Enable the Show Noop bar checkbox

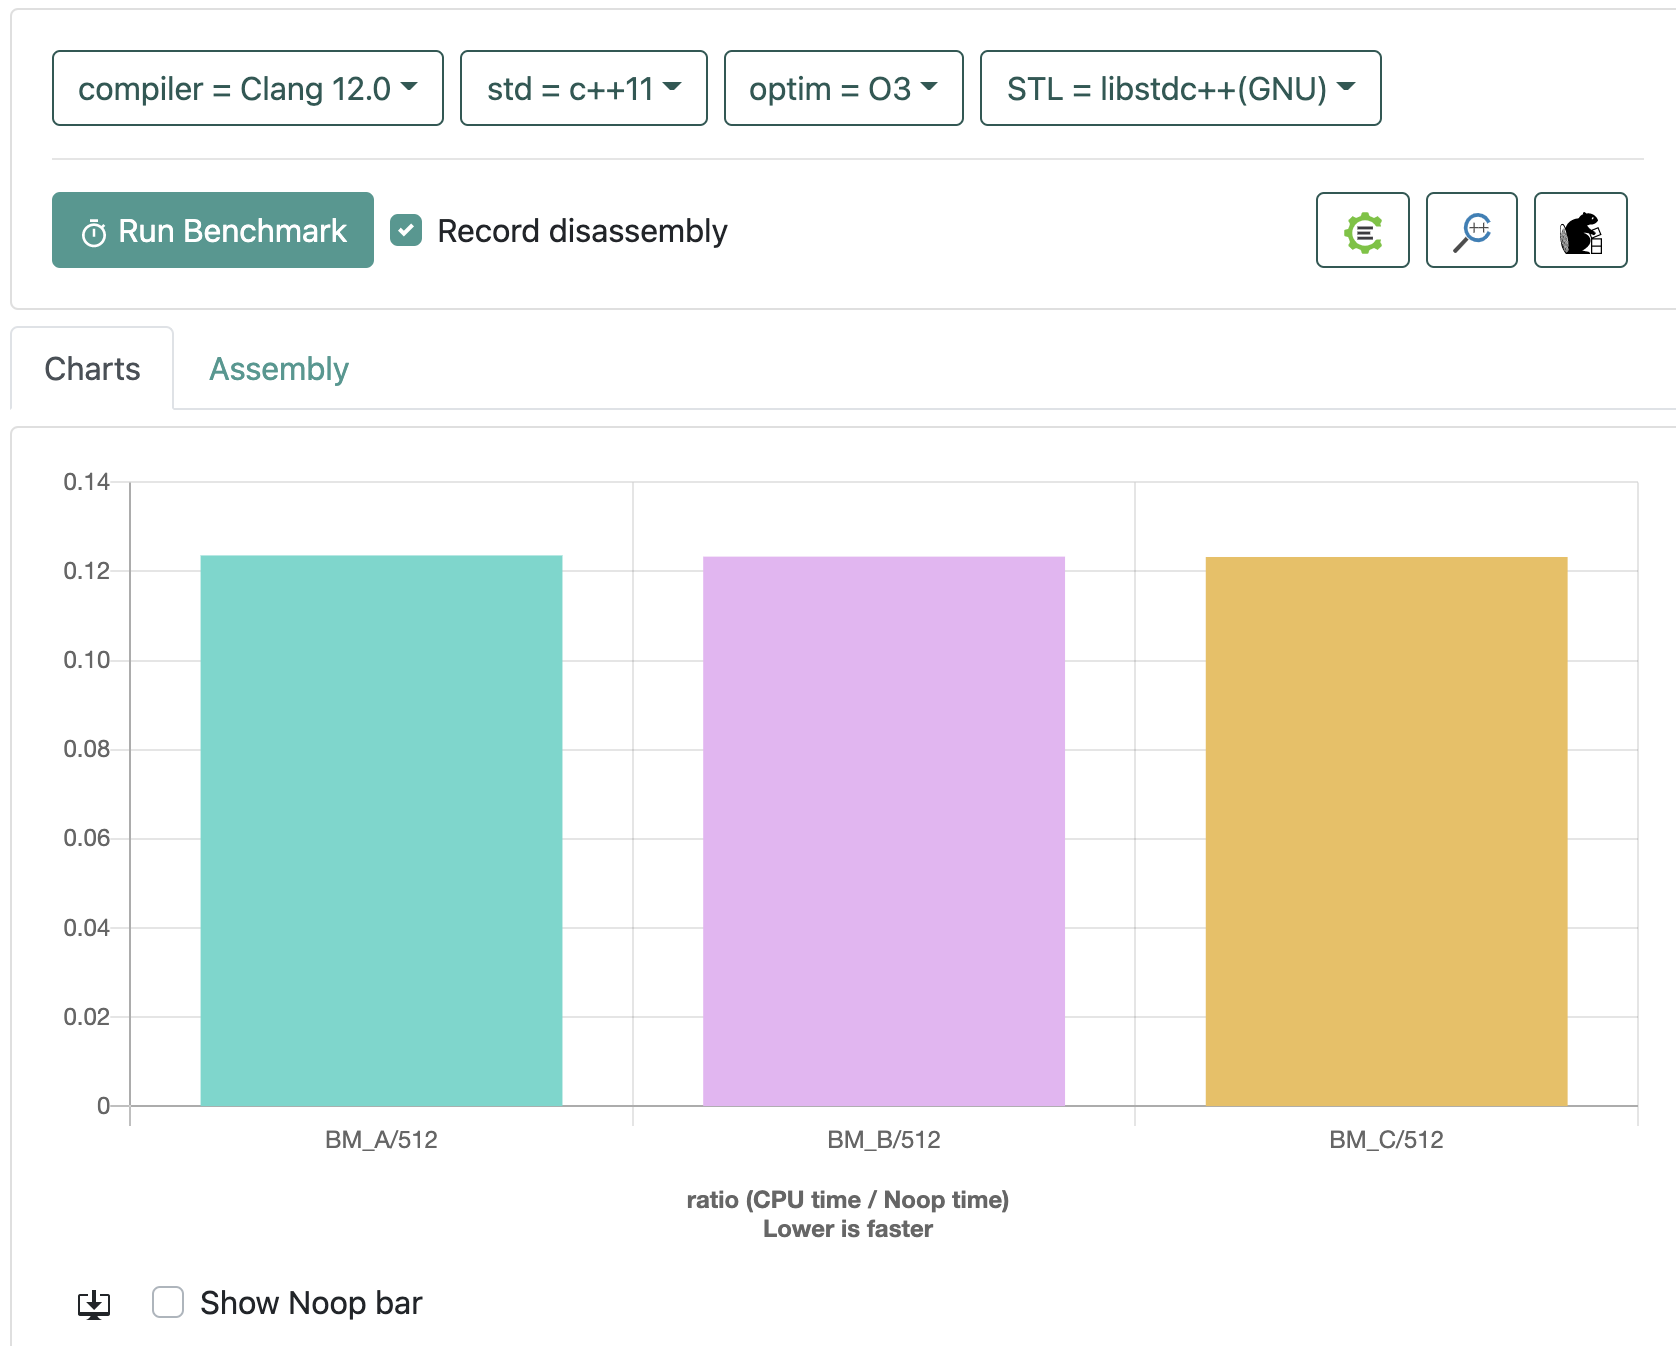click(168, 1302)
